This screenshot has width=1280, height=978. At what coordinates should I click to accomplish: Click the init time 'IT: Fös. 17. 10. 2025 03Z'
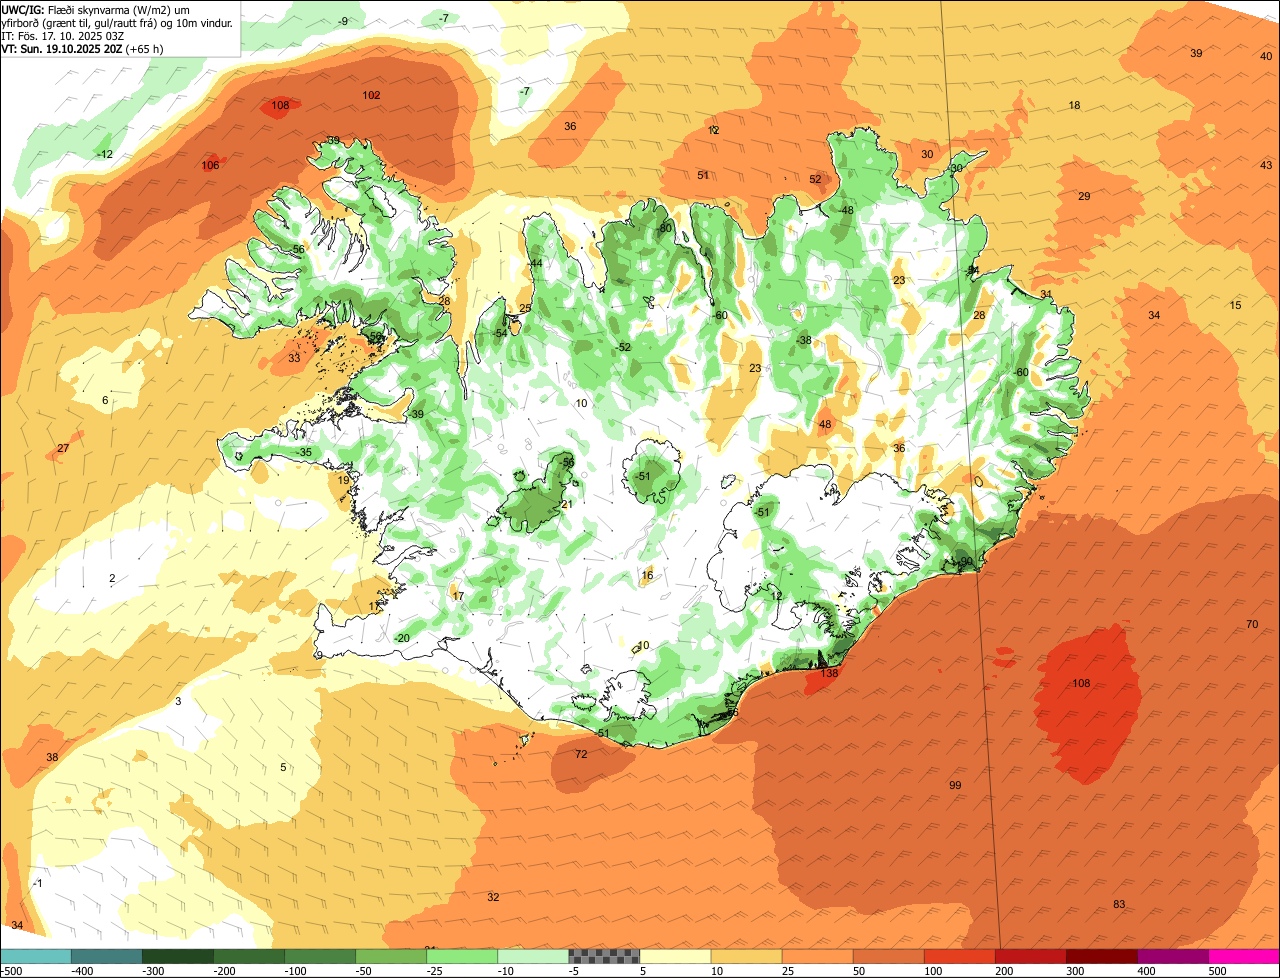63,35
